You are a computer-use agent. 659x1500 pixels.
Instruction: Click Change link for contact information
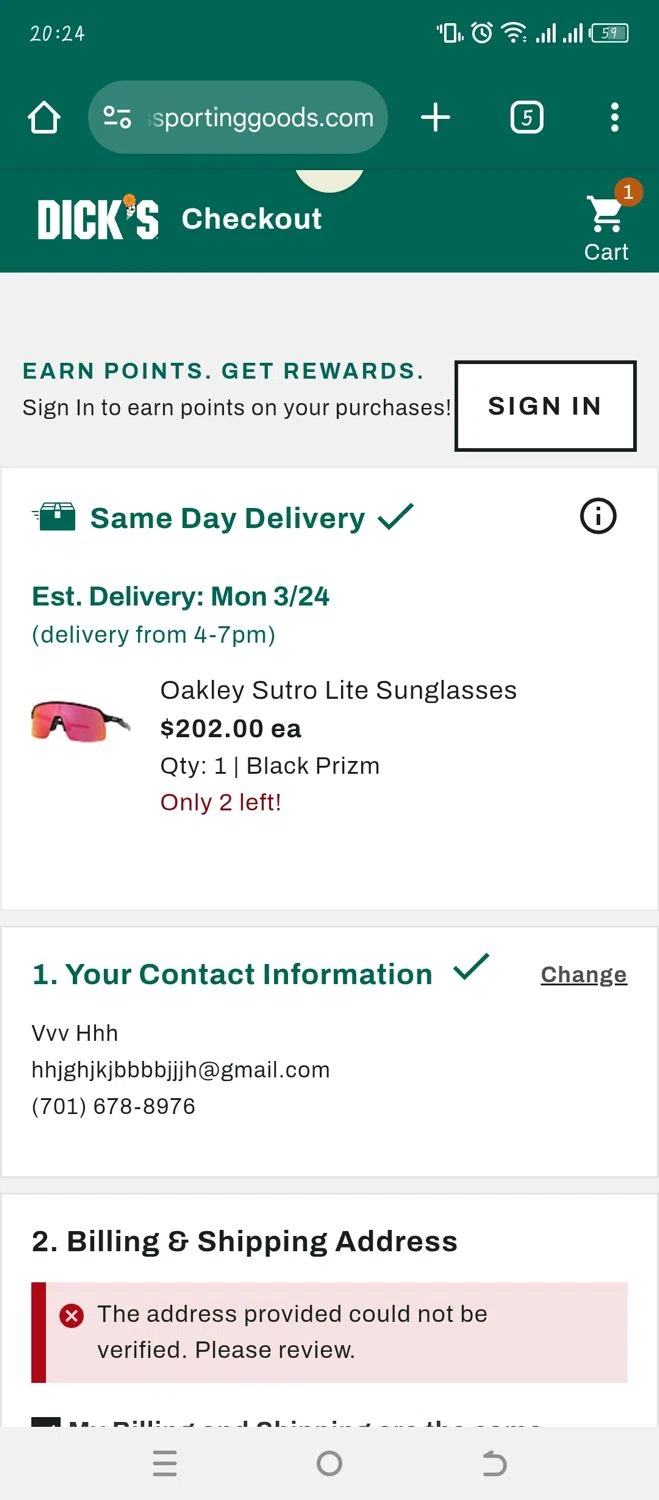click(583, 975)
